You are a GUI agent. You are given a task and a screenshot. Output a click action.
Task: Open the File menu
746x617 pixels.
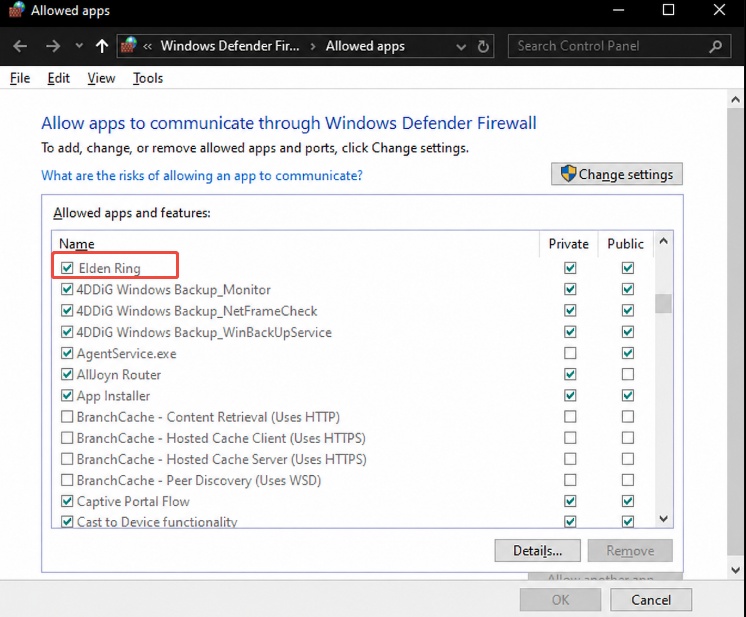(x=20, y=78)
